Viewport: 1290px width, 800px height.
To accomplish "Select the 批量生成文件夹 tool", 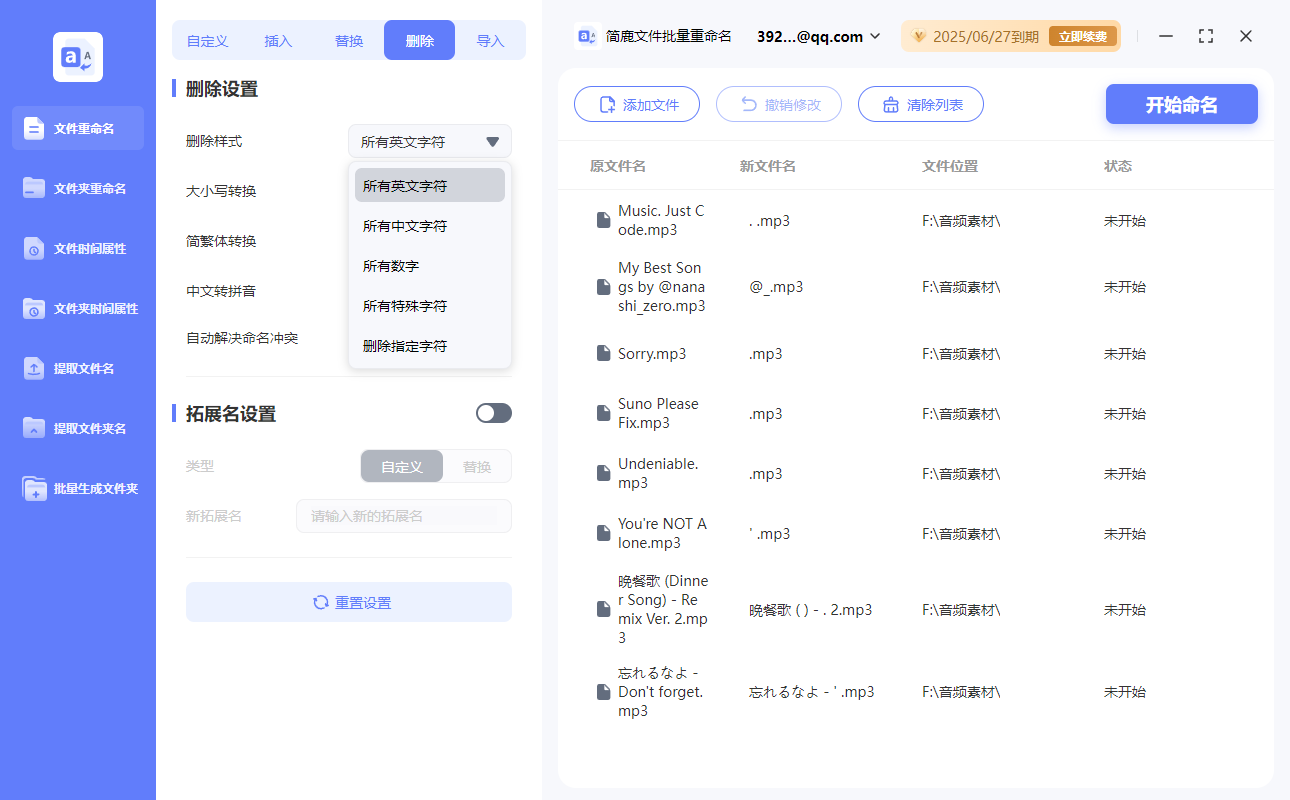I will [78, 488].
